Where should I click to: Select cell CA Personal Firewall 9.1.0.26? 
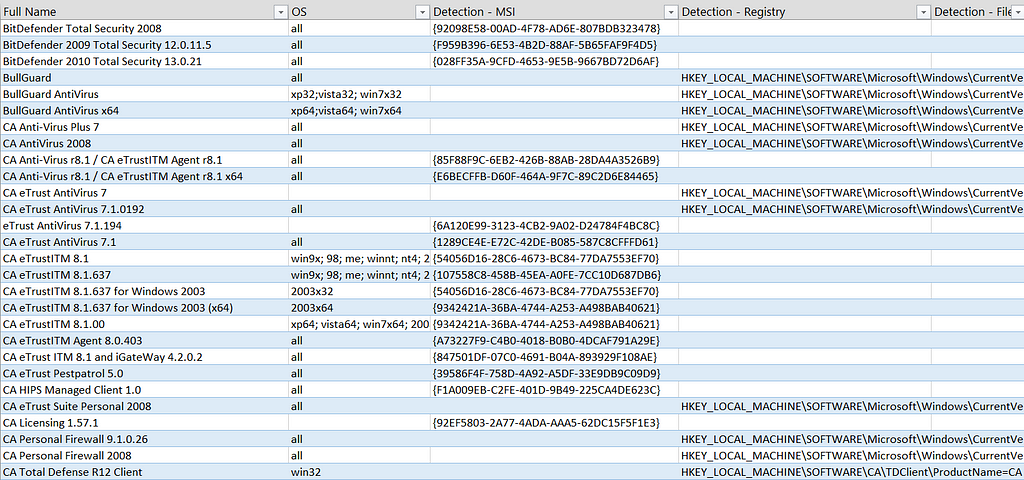144,439
